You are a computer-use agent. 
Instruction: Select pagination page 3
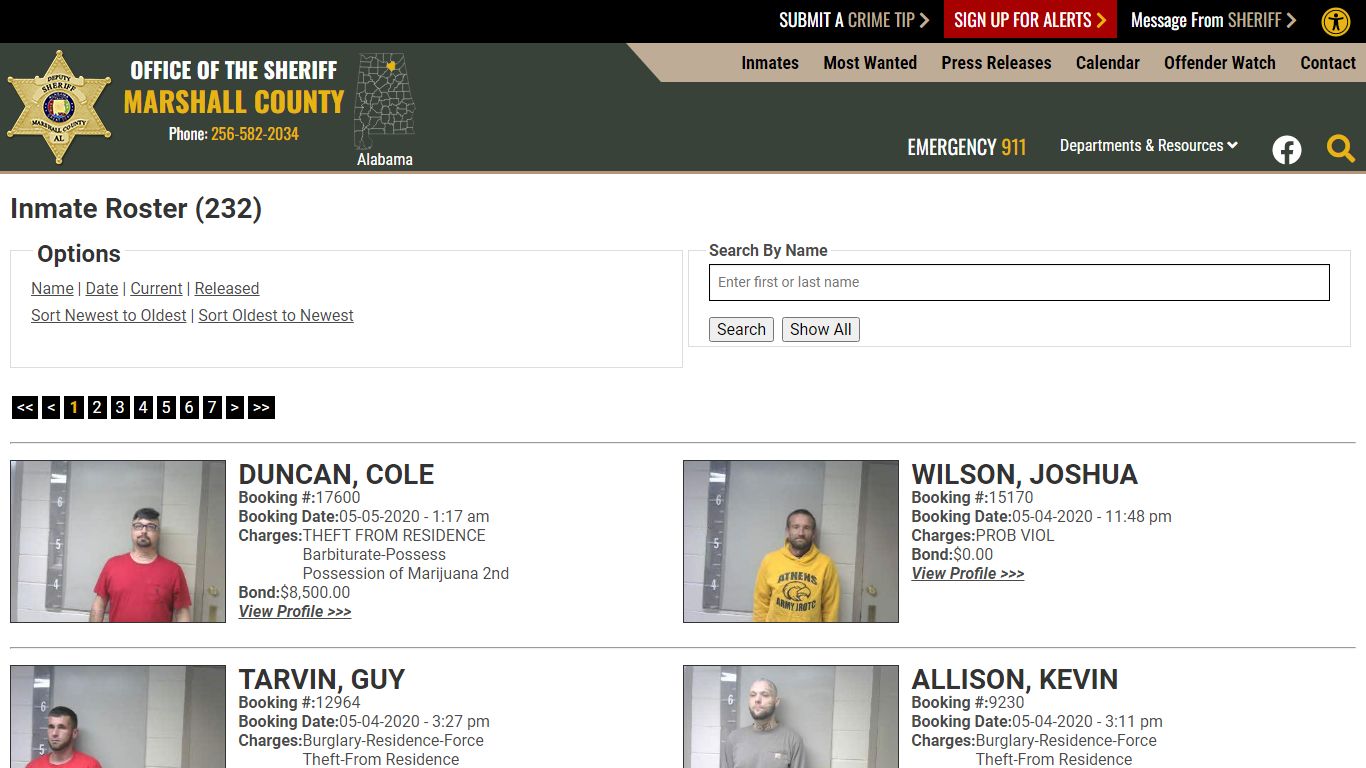coord(120,407)
